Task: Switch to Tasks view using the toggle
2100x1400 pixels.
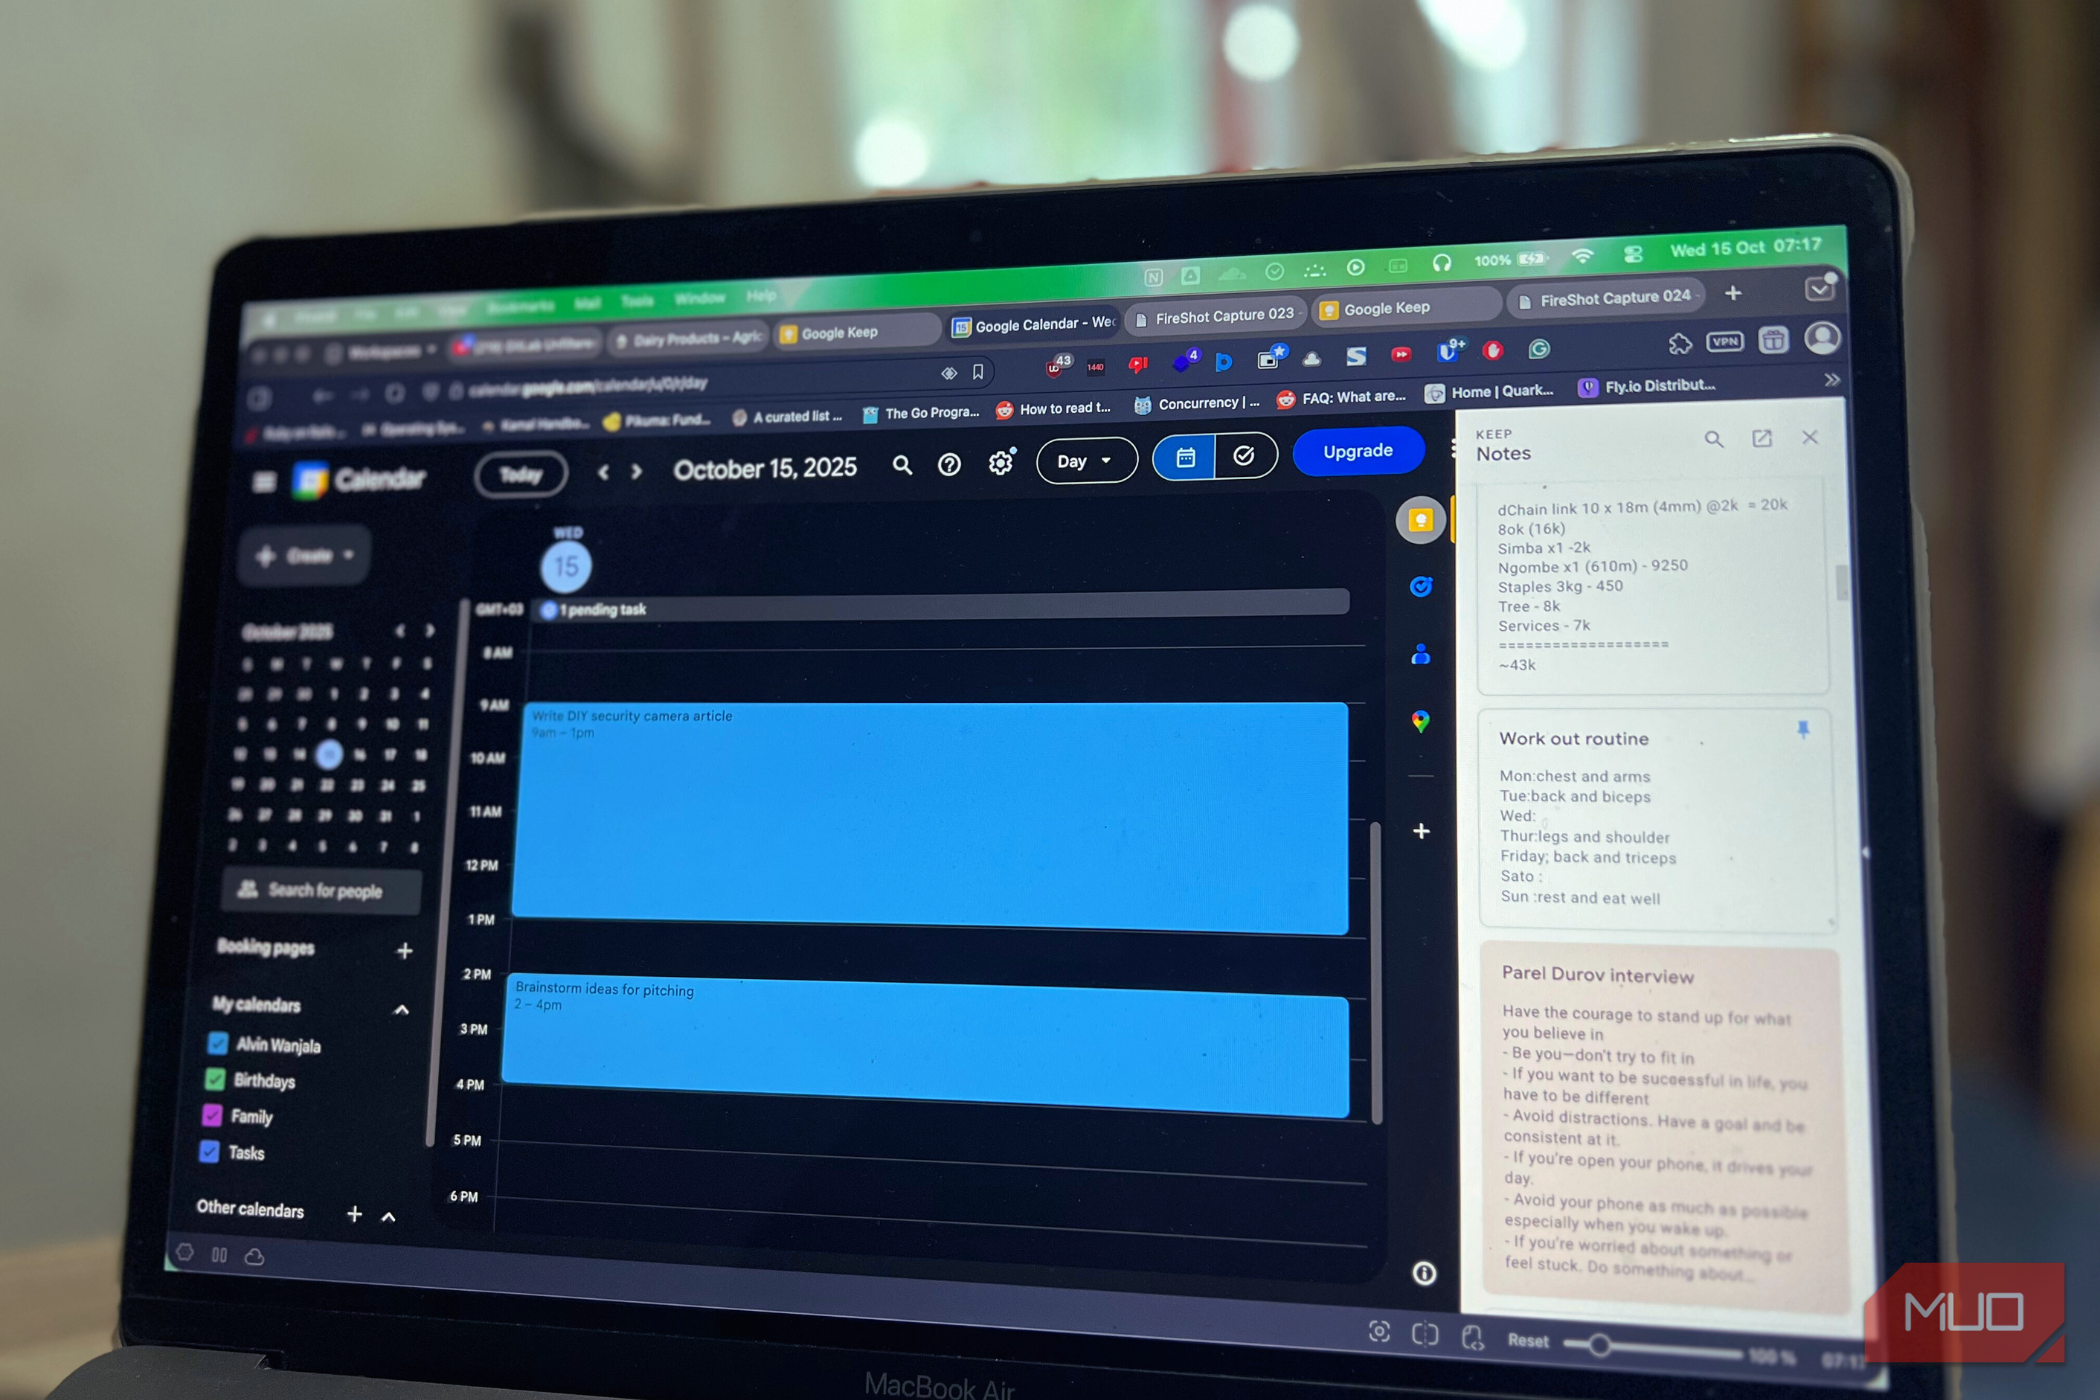Action: (1244, 456)
